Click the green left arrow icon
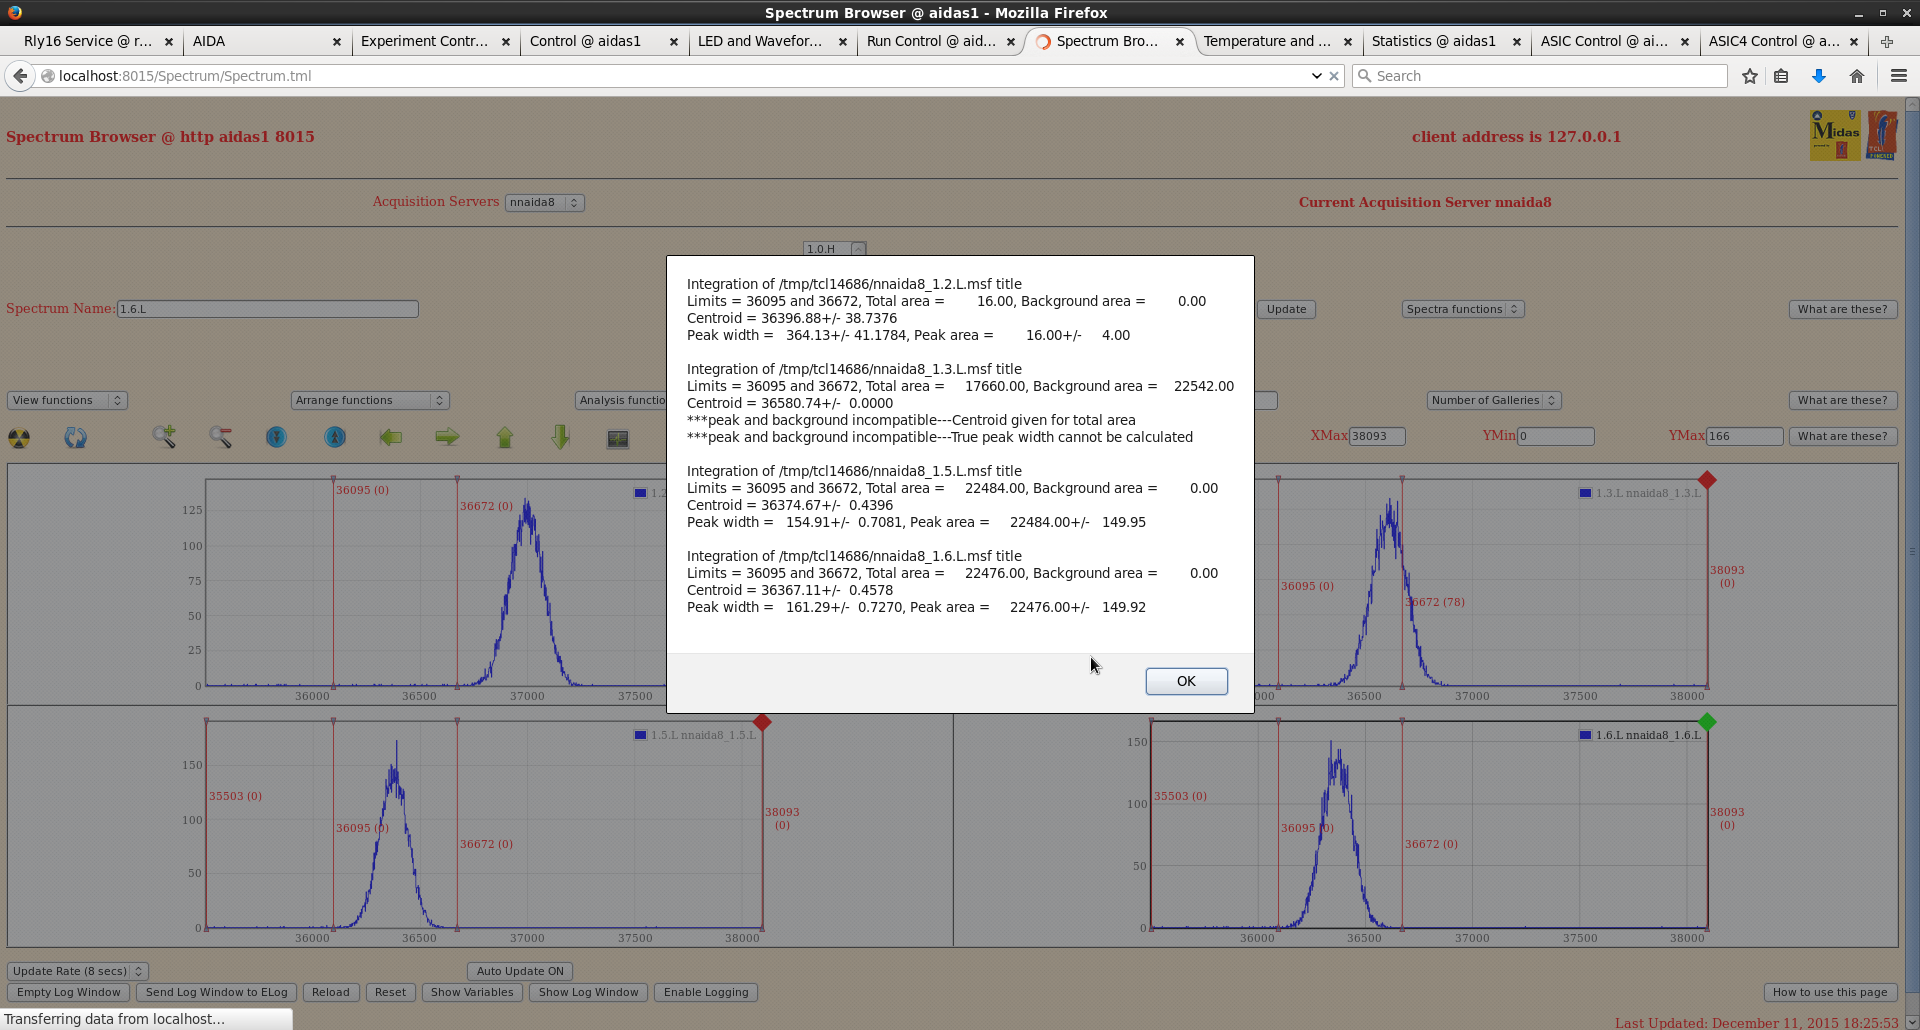This screenshot has height=1030, width=1920. pos(391,437)
